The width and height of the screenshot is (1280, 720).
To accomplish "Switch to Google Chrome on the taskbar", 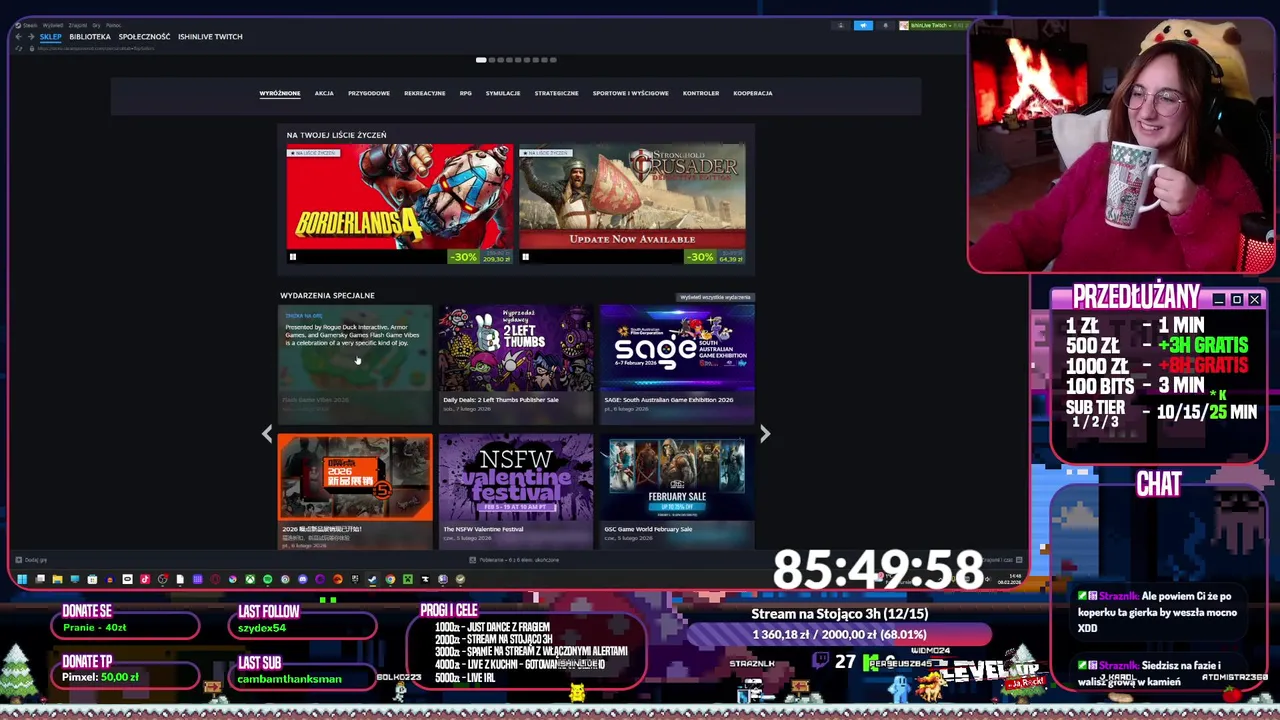I will coord(390,579).
